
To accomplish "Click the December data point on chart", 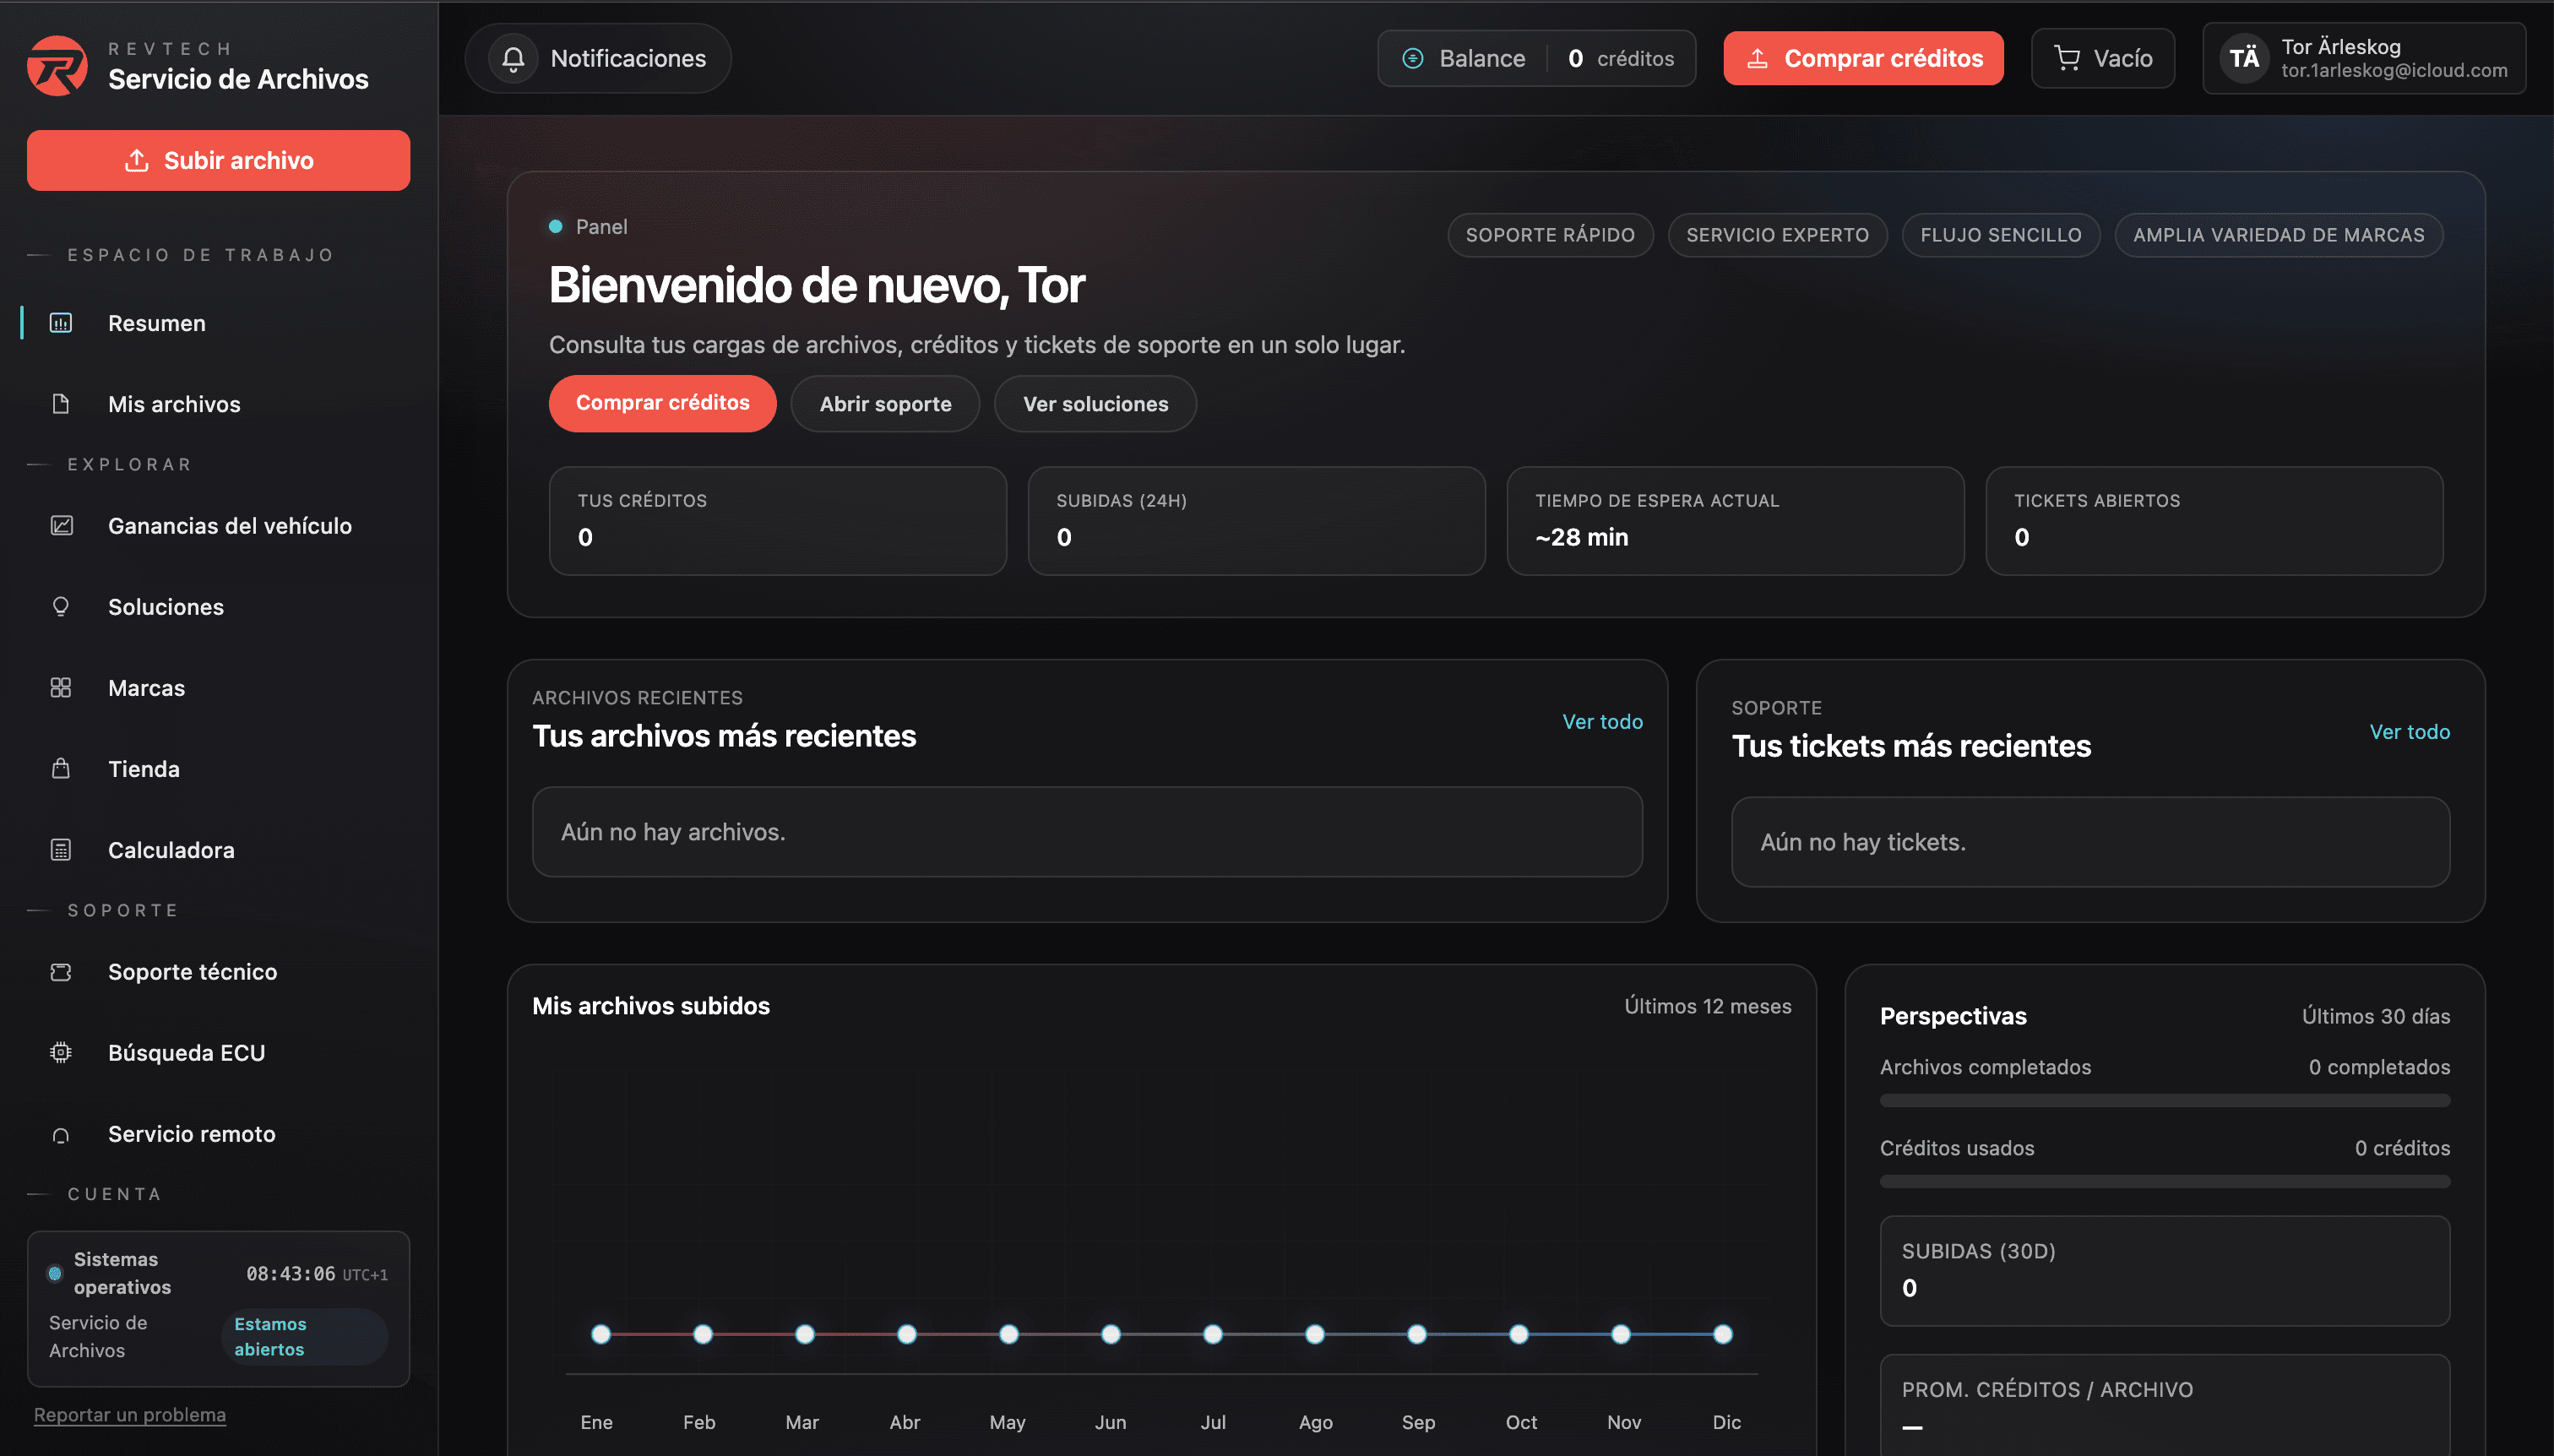I will (1724, 1334).
